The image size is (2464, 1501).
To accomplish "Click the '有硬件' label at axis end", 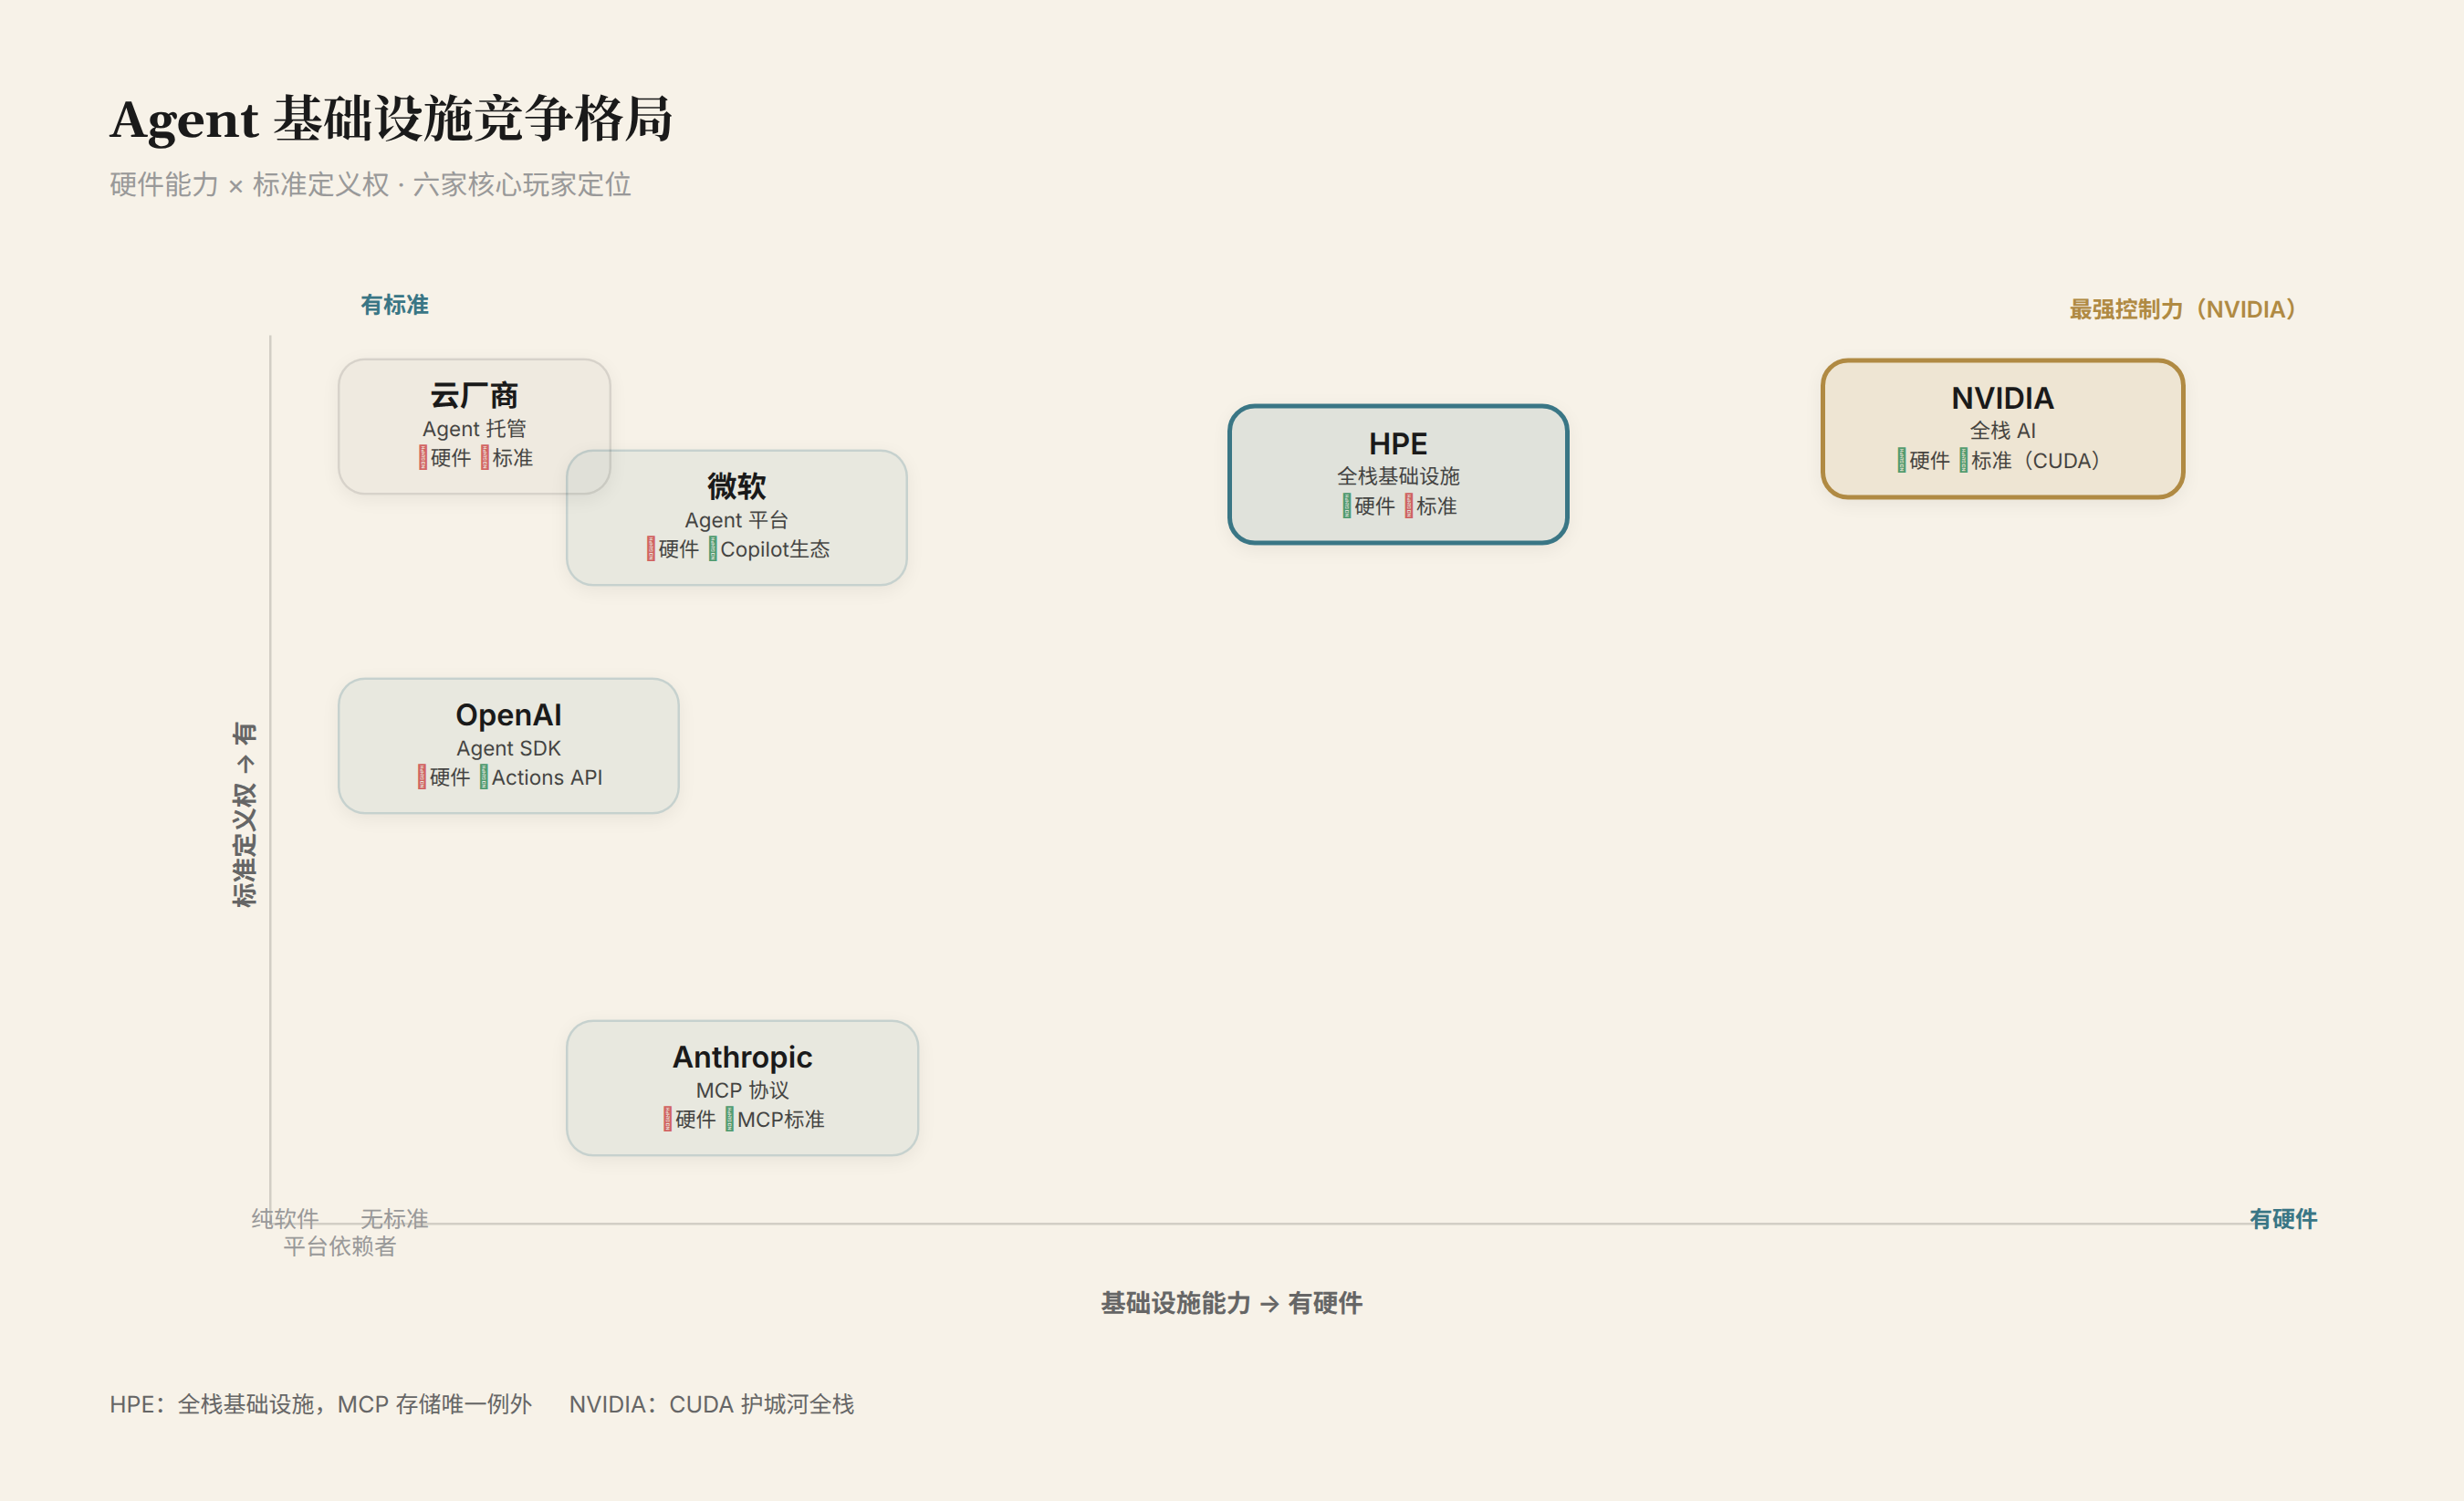I will 2284,1219.
